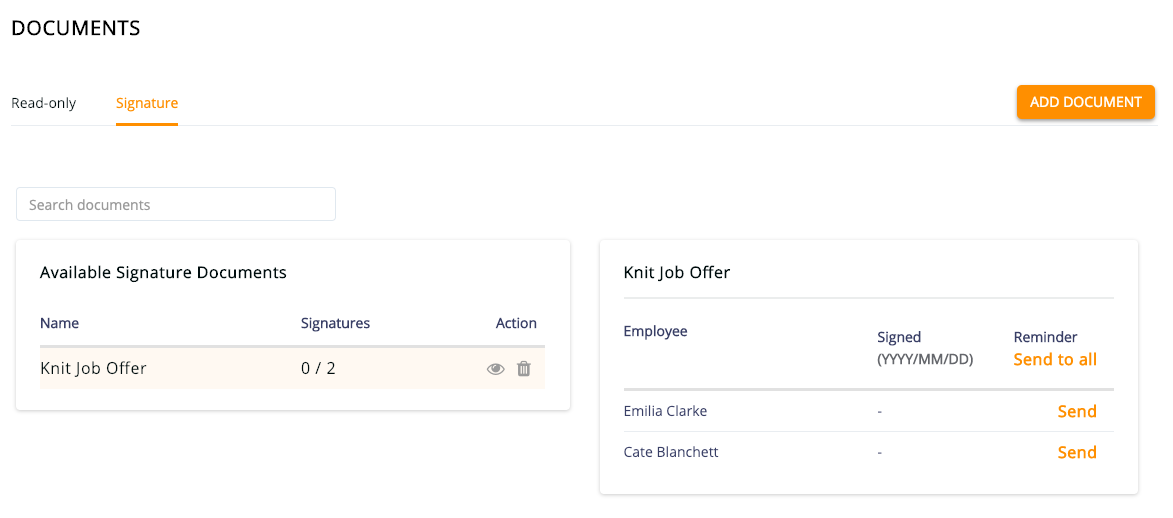
Task: Focus the Search documents field
Action: [x=176, y=204]
